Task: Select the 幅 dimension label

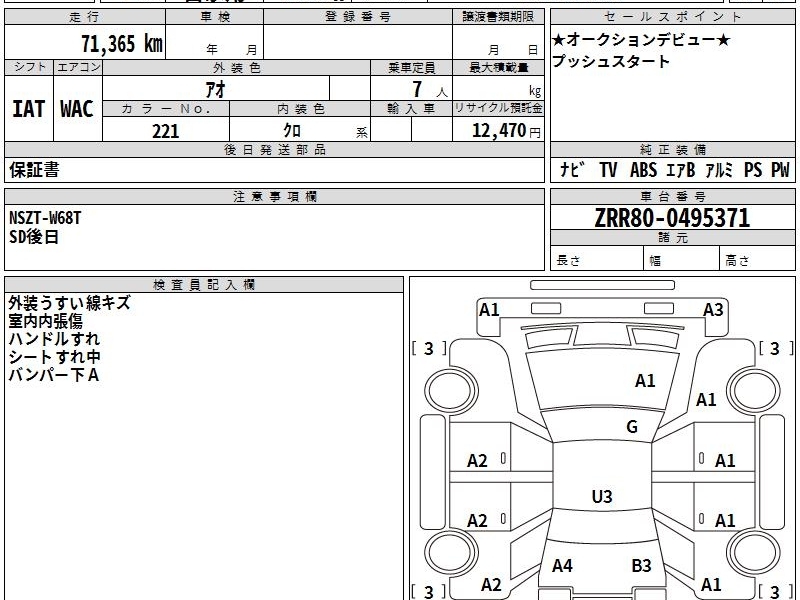Action: click(655, 261)
